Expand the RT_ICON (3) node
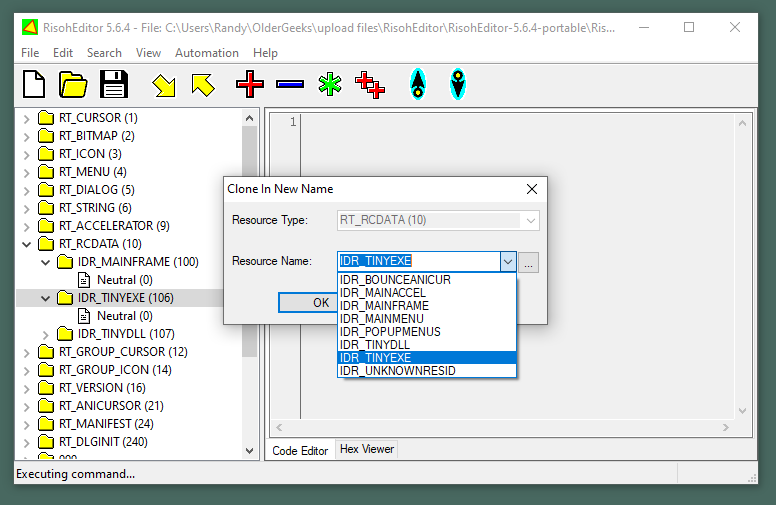The height and width of the screenshot is (505, 776). pyautogui.click(x=27, y=154)
